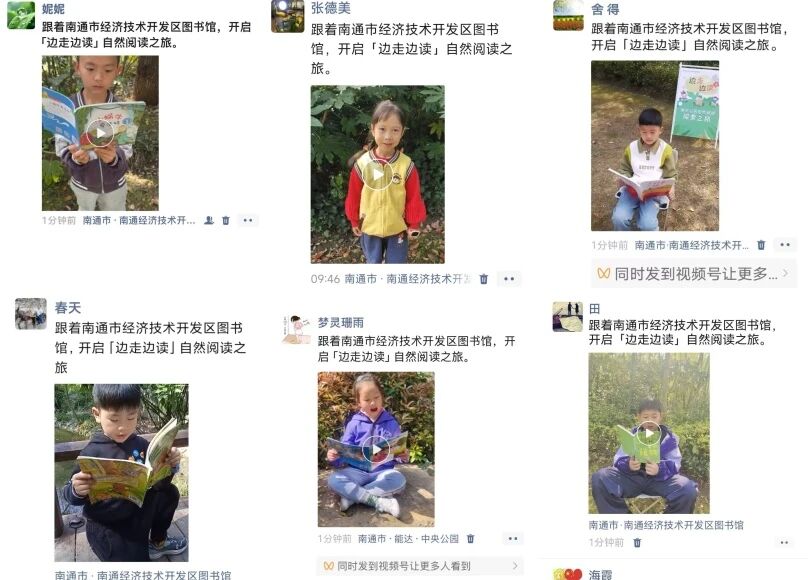Play 妮妮's reading video
808x580 pixels.
point(100,133)
